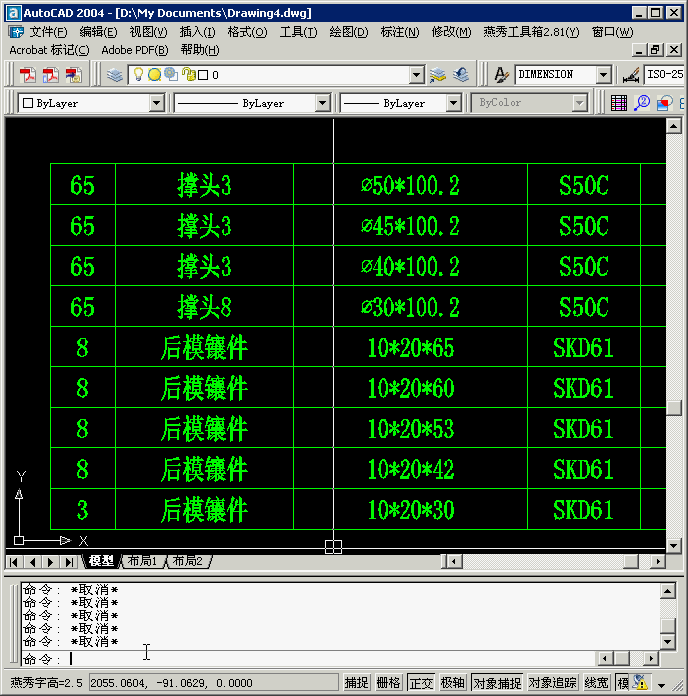
Task: Click the magnifier find toolbar icon
Action: [x=642, y=103]
